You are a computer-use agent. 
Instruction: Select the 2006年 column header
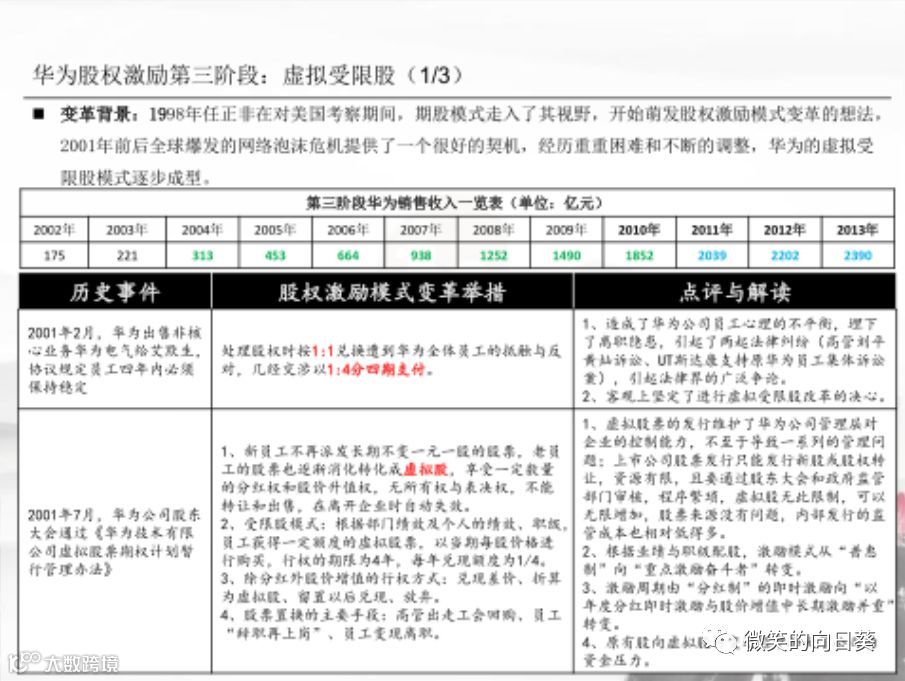tap(347, 230)
